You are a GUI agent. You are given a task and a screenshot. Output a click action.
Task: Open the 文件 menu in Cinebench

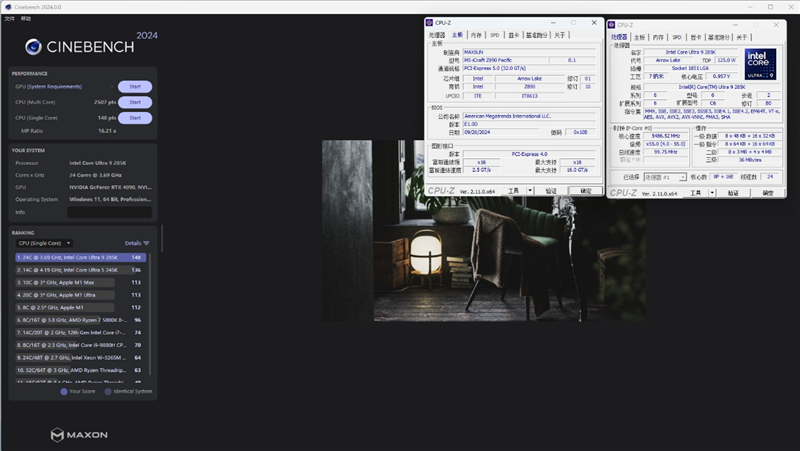(x=9, y=18)
